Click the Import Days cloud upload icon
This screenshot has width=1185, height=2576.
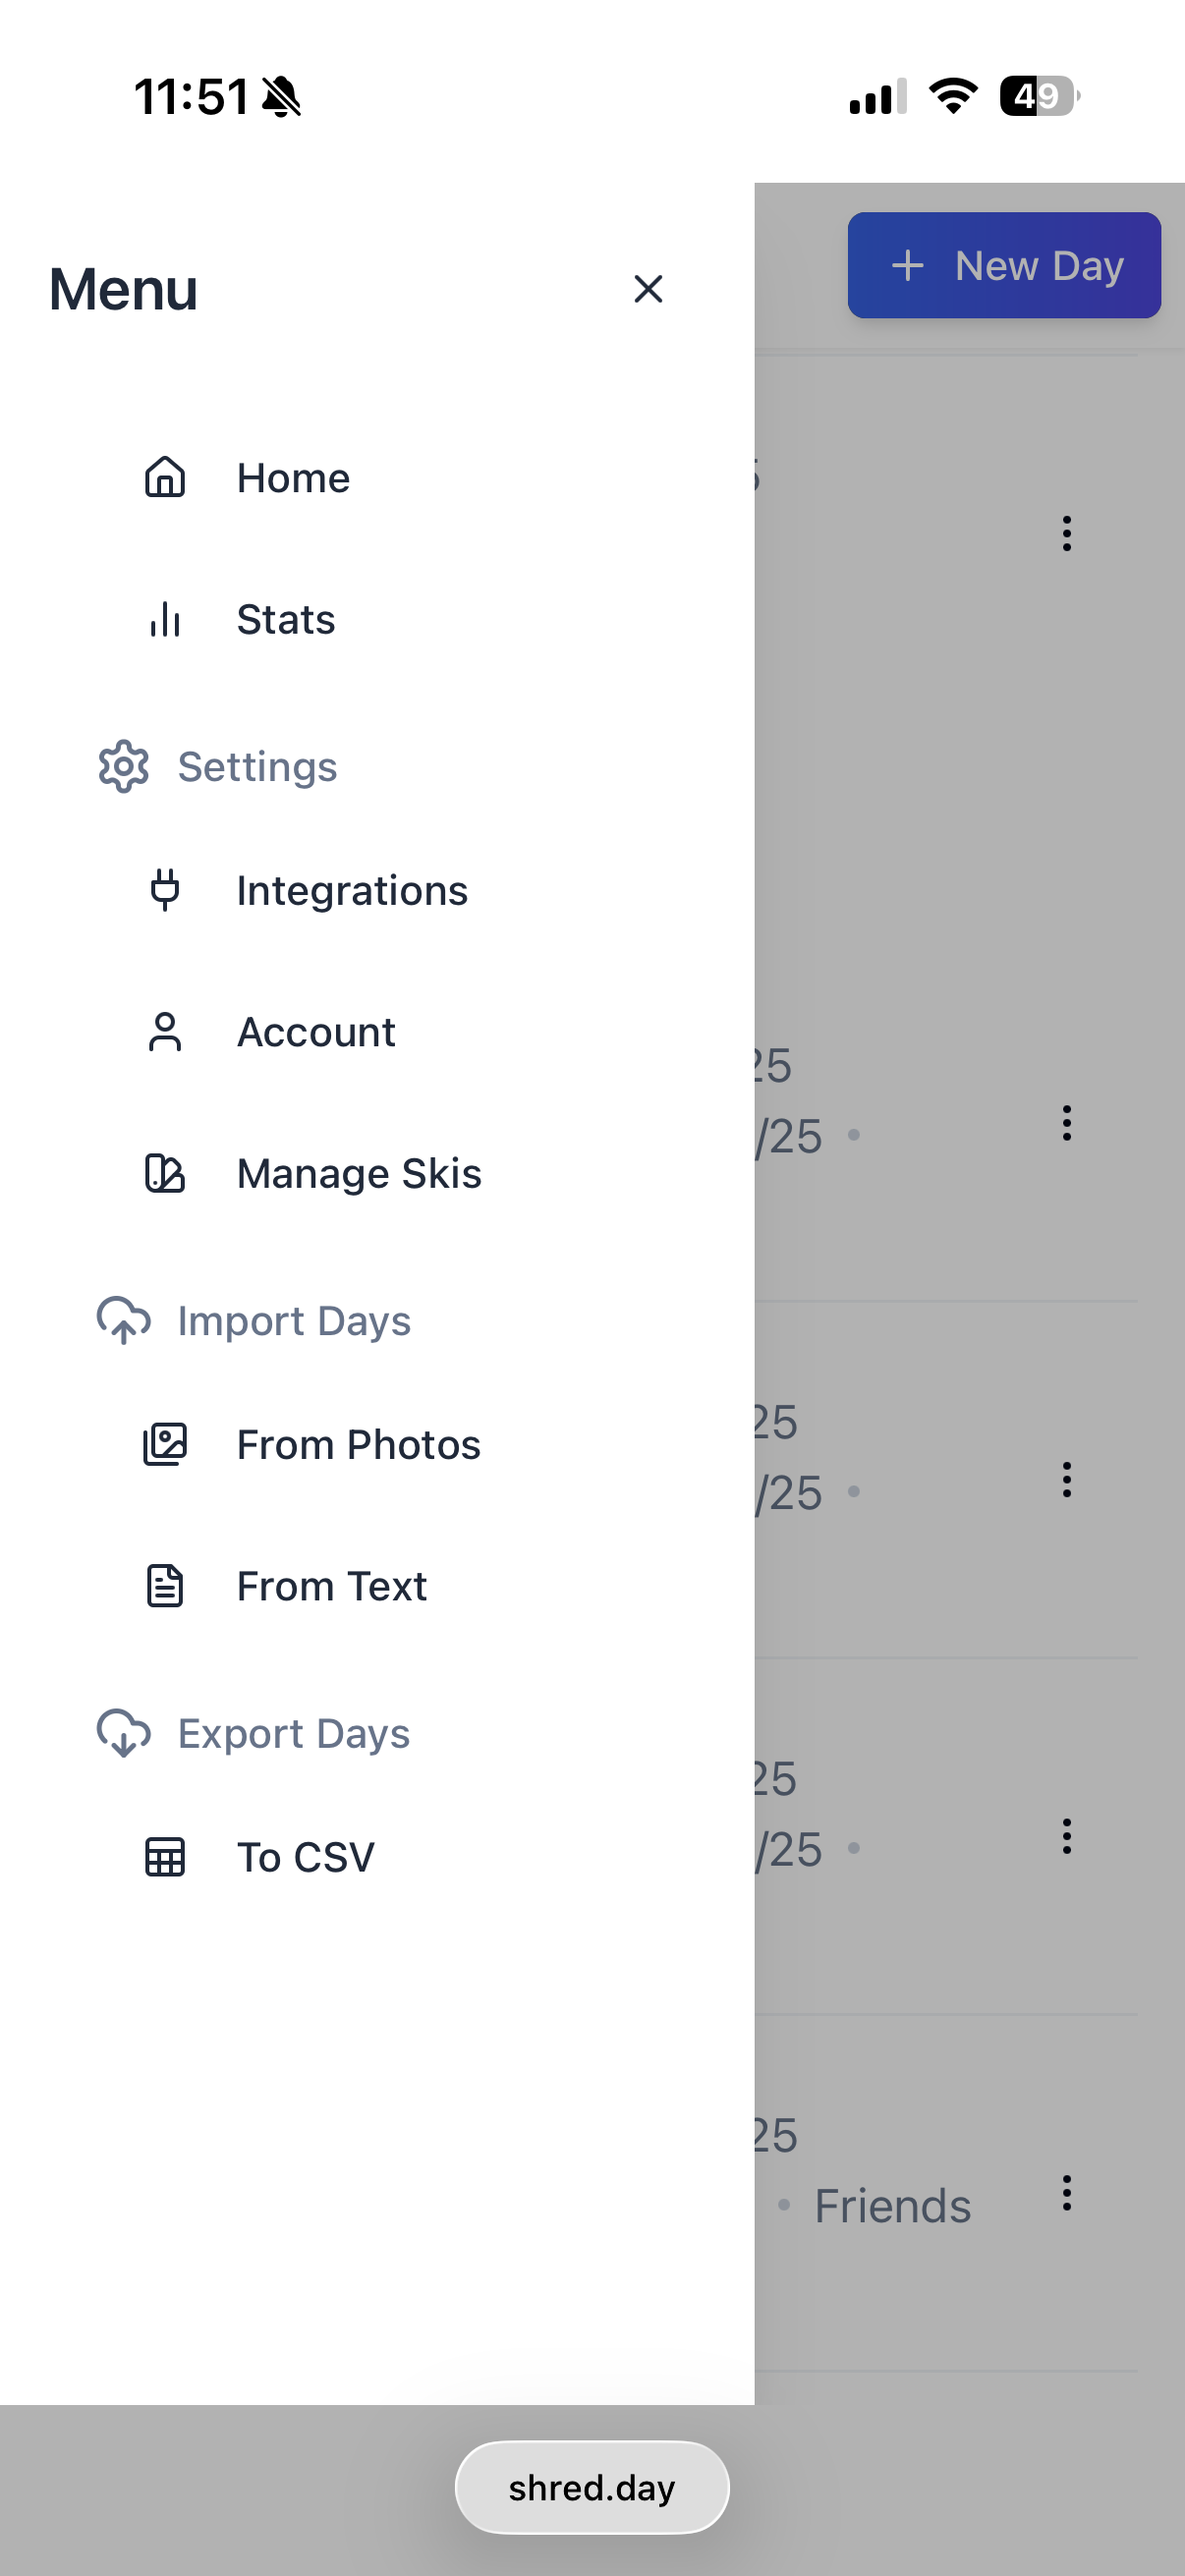pos(124,1320)
